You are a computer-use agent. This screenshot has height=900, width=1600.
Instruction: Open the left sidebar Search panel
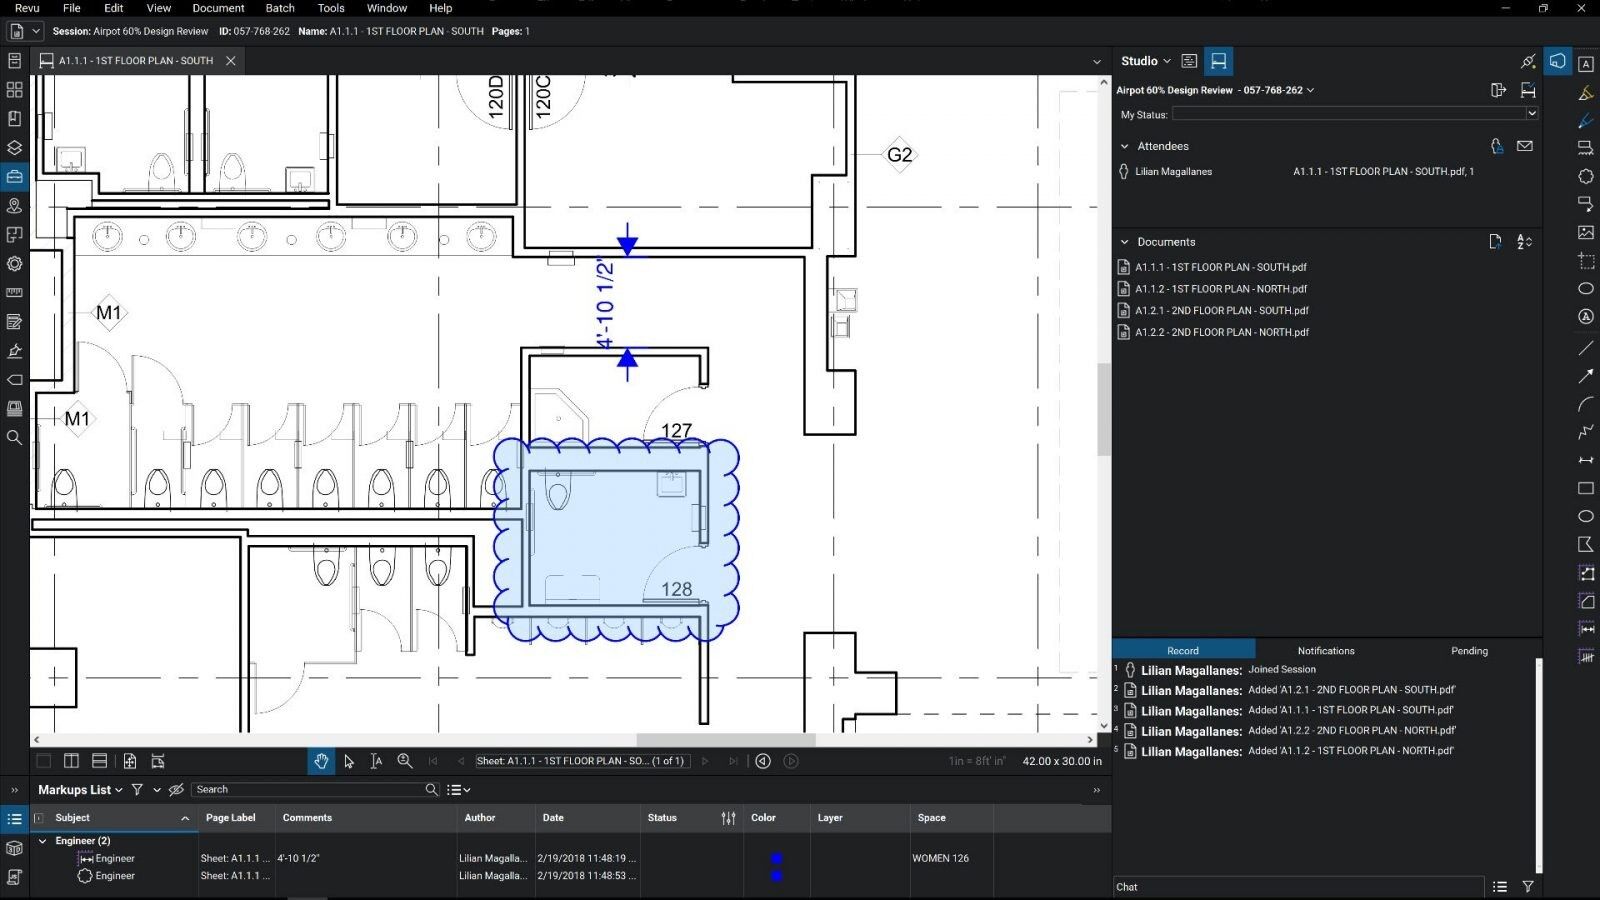pyautogui.click(x=14, y=437)
